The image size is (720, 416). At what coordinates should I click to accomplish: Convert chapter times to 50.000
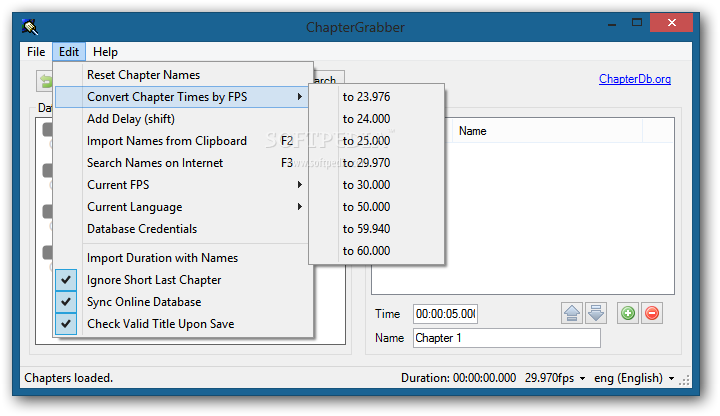377,207
